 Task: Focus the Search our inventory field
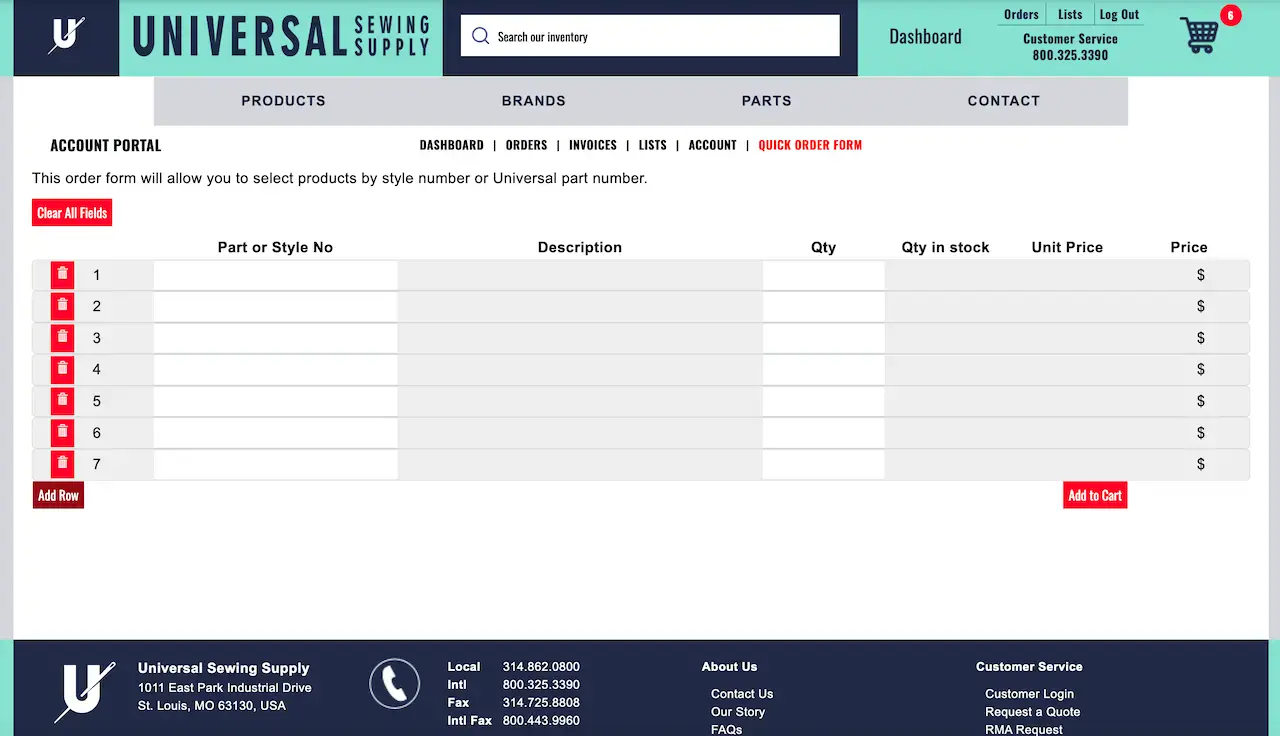point(650,36)
